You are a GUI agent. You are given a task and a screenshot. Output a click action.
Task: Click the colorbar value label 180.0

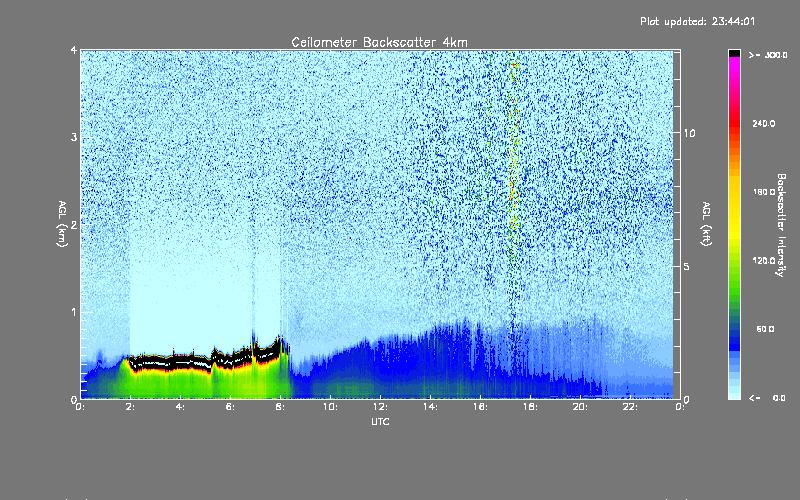click(x=764, y=192)
